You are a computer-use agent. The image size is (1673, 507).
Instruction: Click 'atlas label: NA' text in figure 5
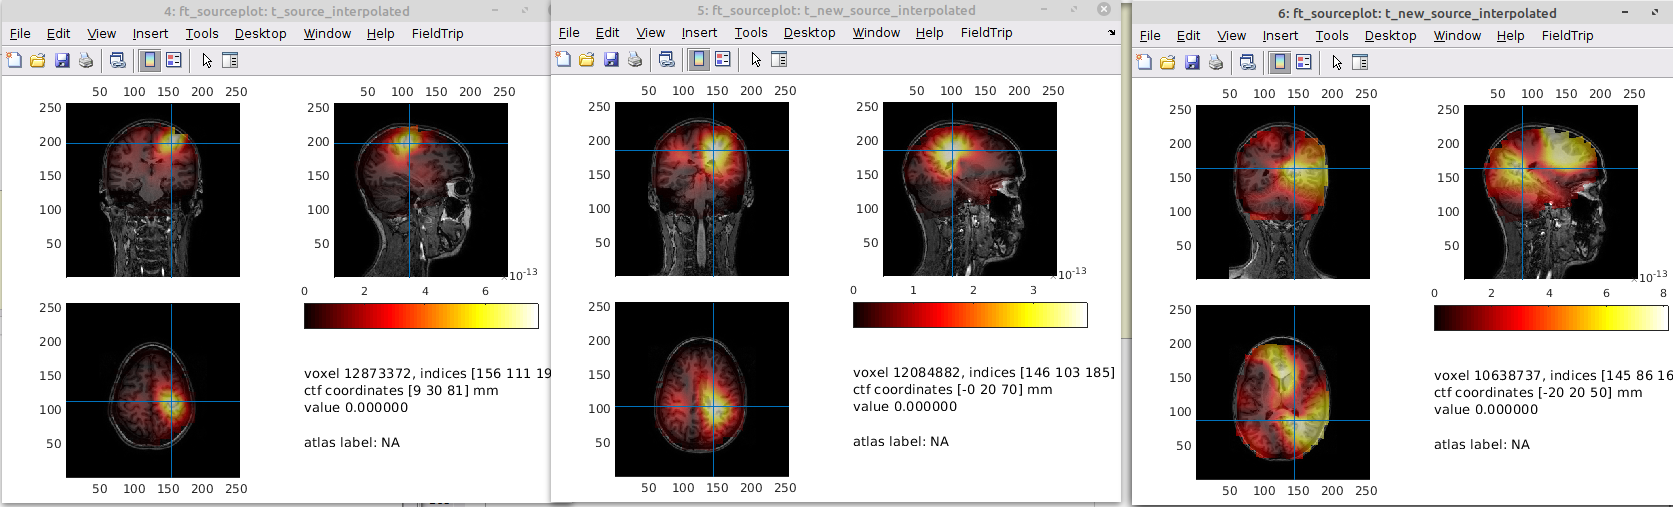click(901, 441)
